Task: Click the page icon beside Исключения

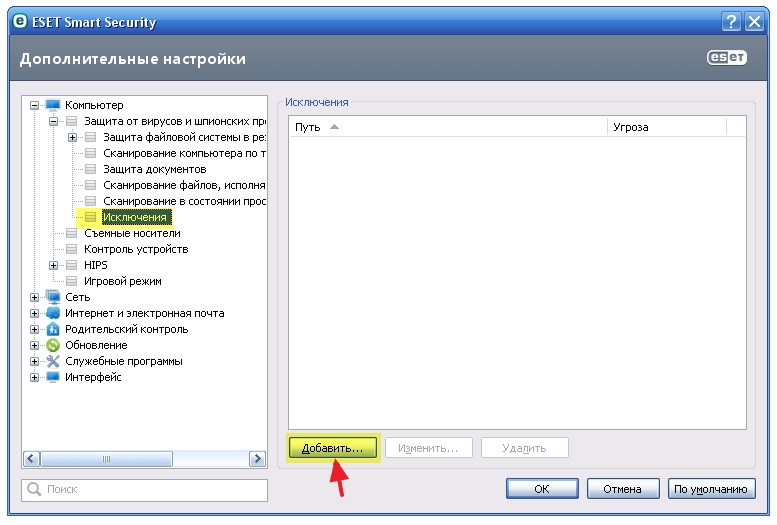Action: click(90, 217)
